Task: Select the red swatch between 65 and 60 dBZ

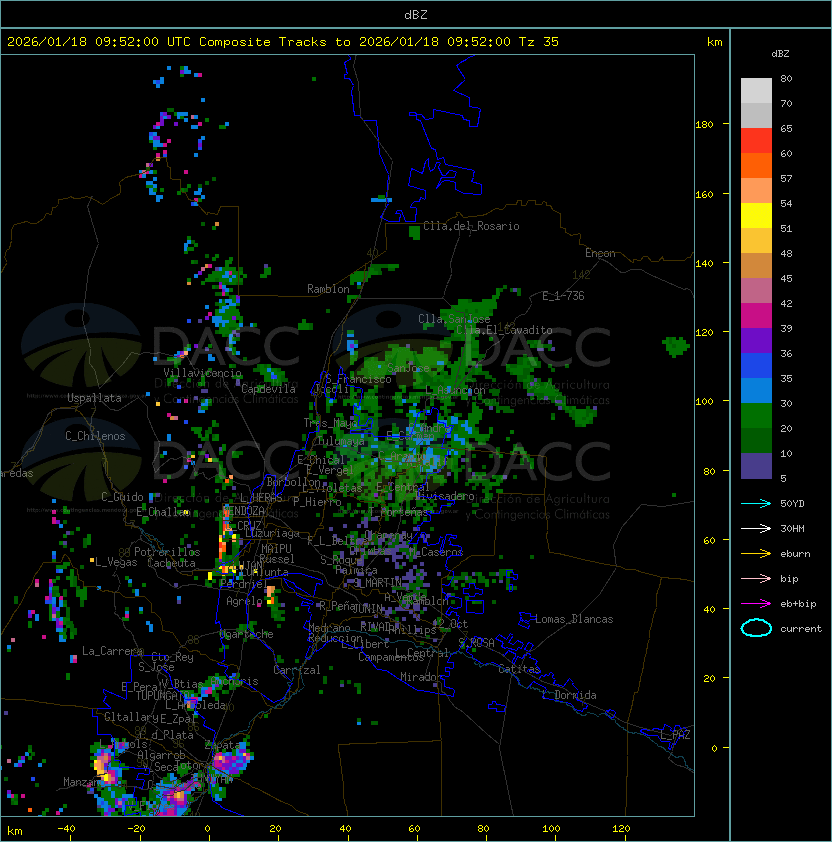Action: (x=756, y=141)
